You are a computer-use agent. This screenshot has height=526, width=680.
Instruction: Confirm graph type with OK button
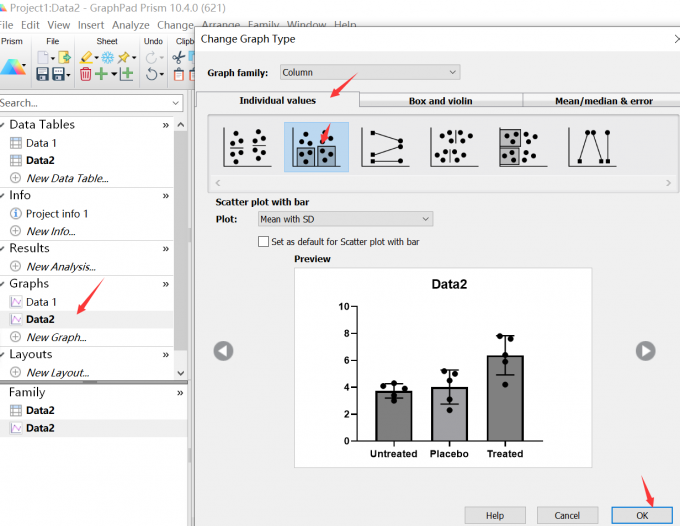pos(642,515)
